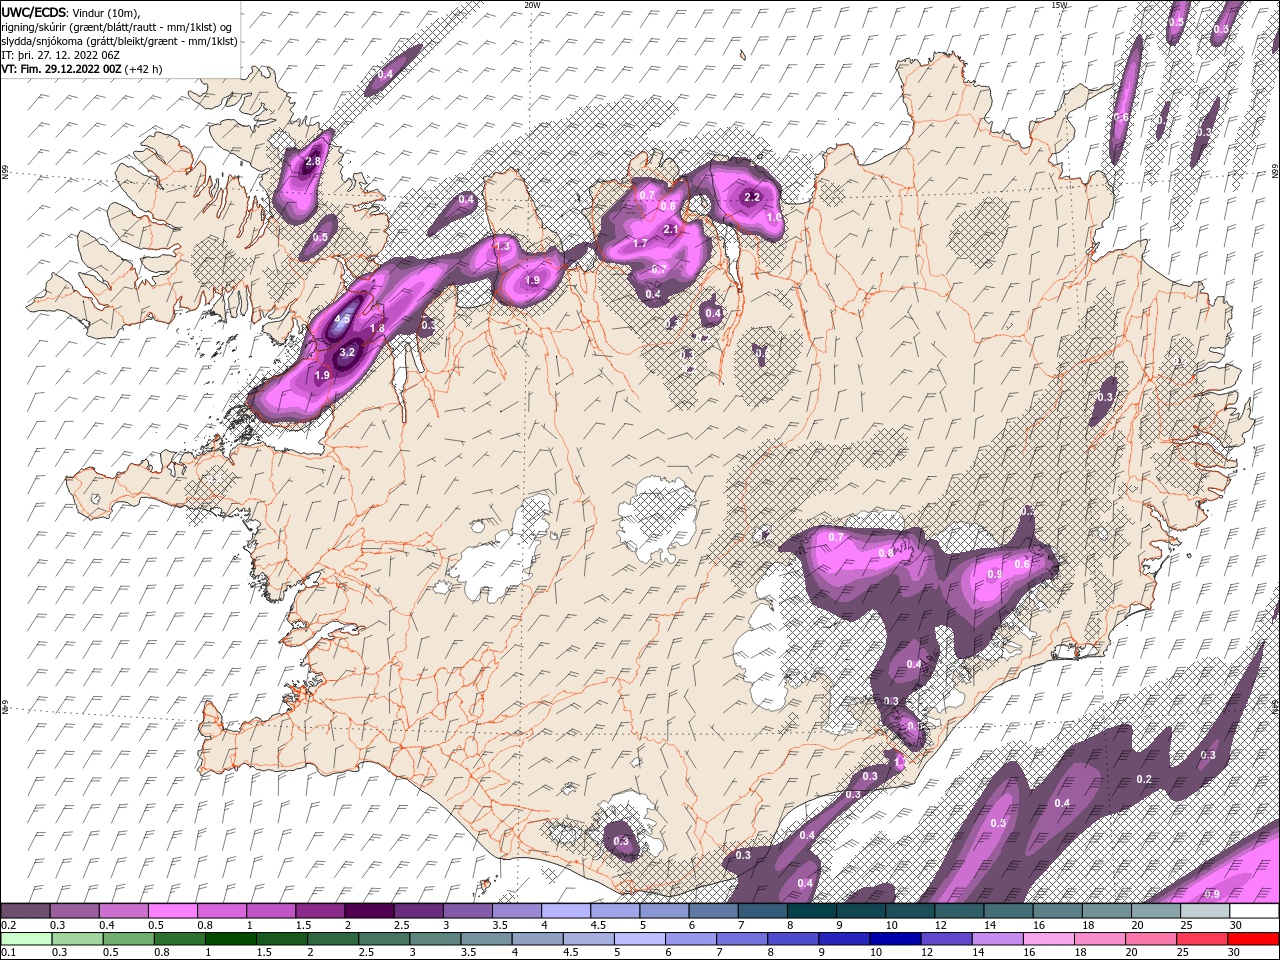Click the darkest purple 2 snow scale swatch
The image size is (1280, 960).
tap(369, 911)
